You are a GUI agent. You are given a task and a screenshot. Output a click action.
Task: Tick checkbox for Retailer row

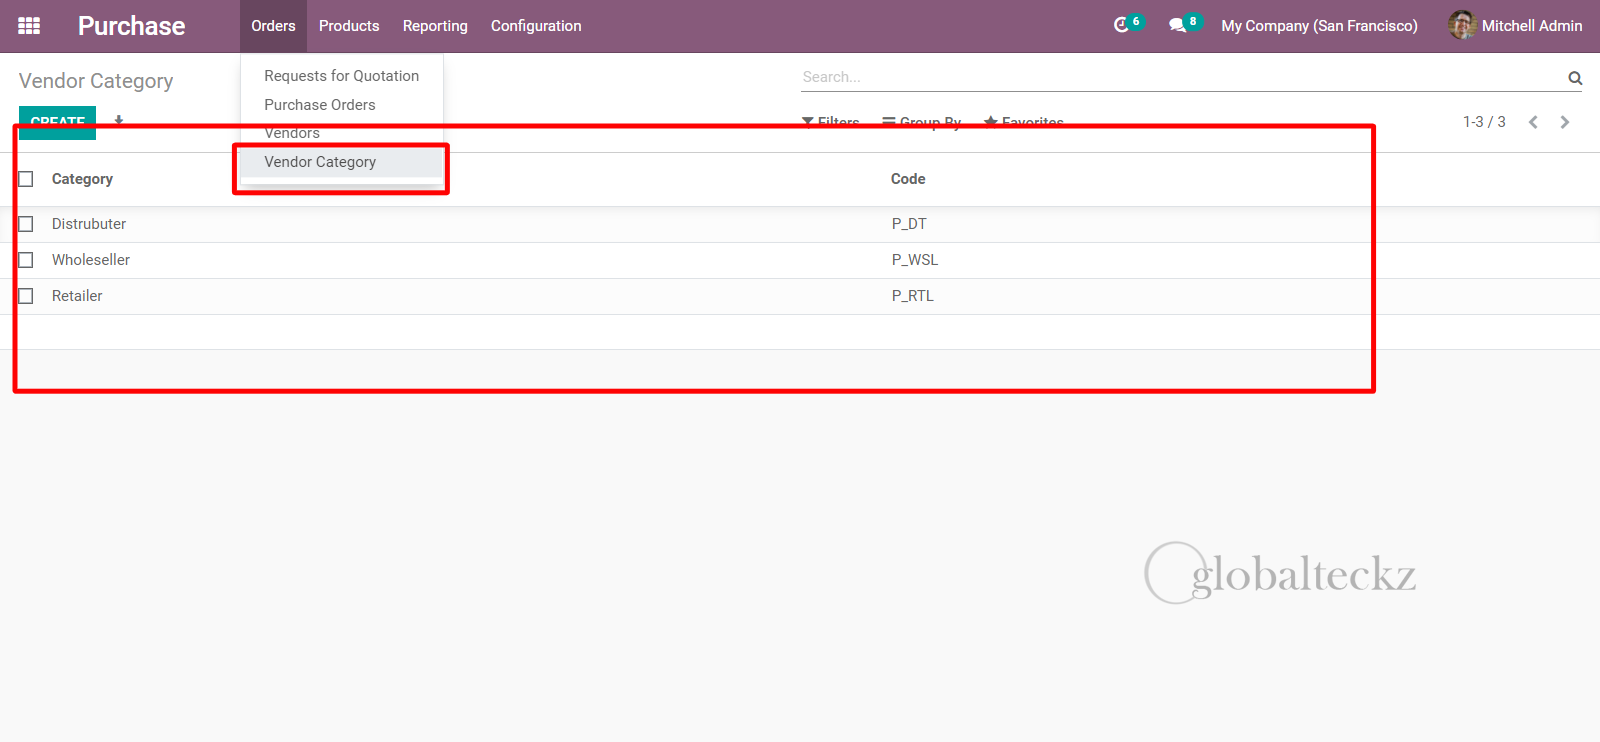click(26, 296)
